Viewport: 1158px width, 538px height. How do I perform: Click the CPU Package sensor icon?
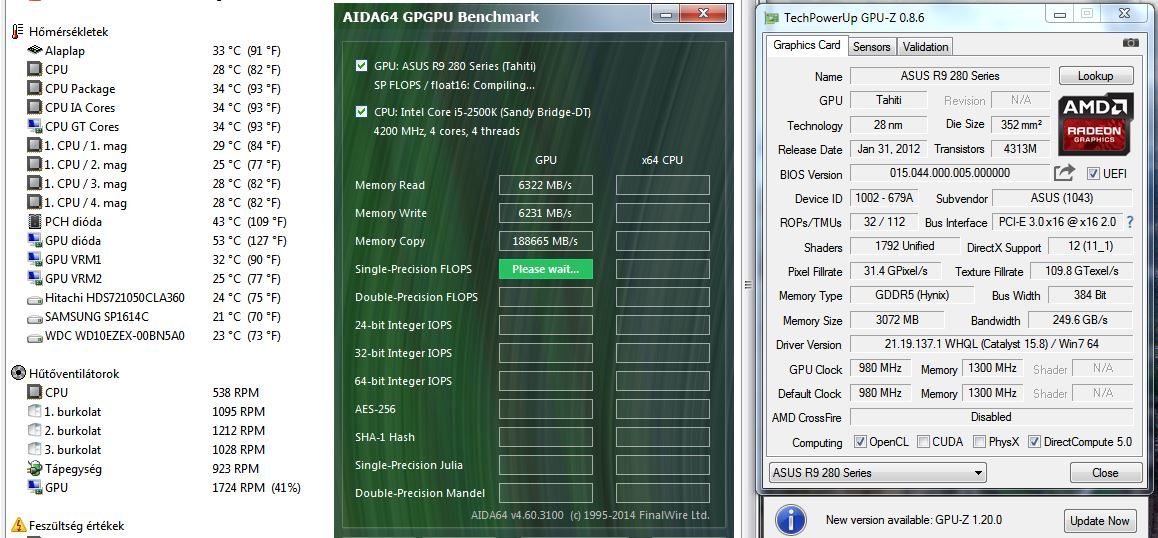tap(35, 89)
